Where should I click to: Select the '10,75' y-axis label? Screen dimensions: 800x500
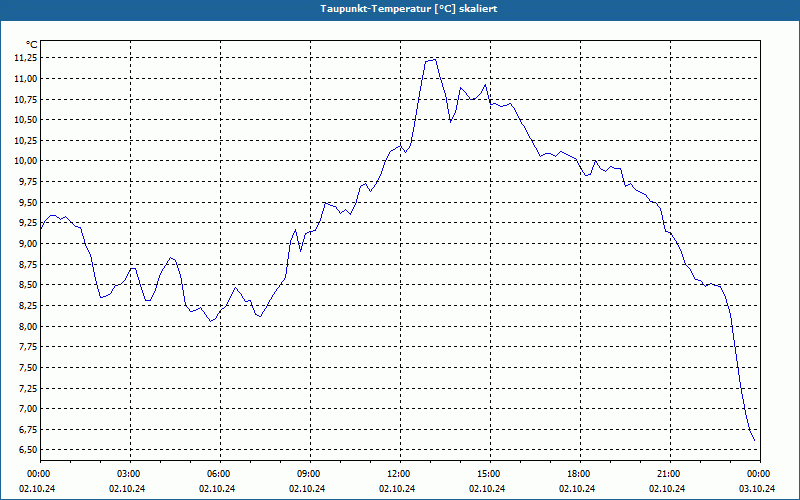(x=25, y=99)
